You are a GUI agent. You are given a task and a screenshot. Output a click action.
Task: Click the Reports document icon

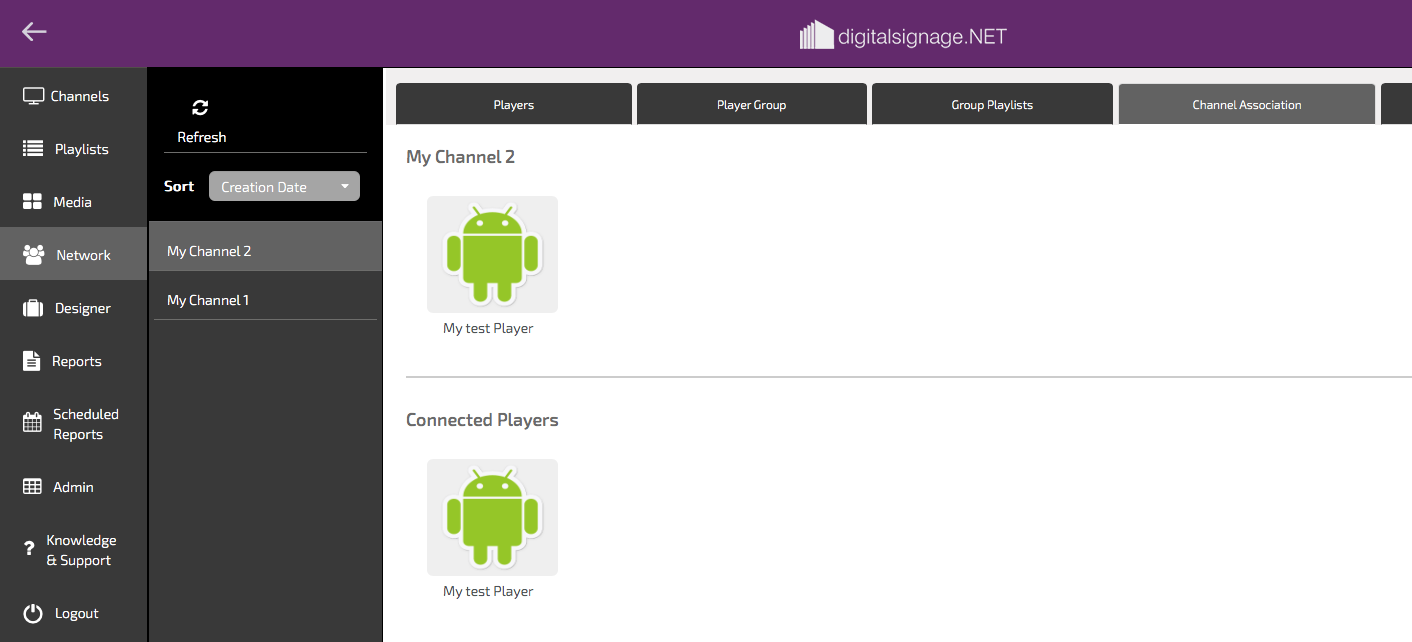[33, 361]
